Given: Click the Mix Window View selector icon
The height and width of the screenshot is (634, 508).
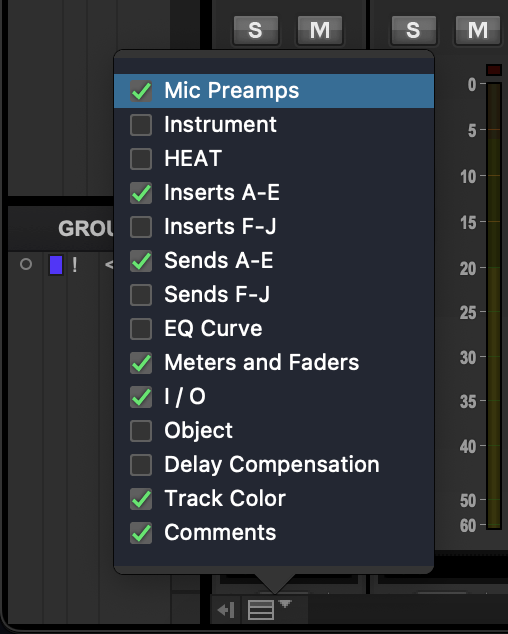Looking at the screenshot, I should tap(260, 609).
